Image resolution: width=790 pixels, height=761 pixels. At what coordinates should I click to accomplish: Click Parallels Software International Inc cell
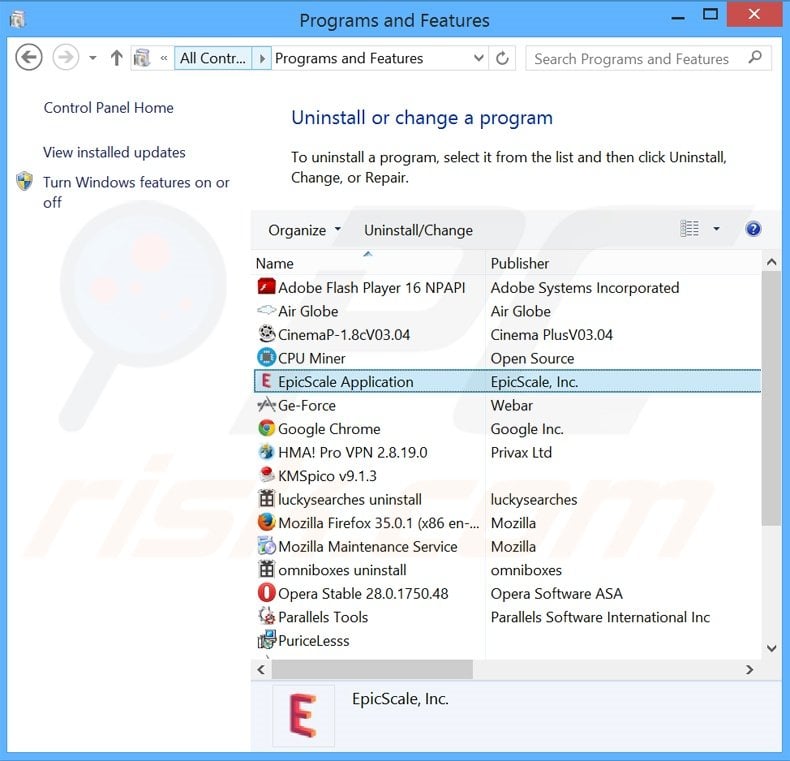(x=600, y=617)
